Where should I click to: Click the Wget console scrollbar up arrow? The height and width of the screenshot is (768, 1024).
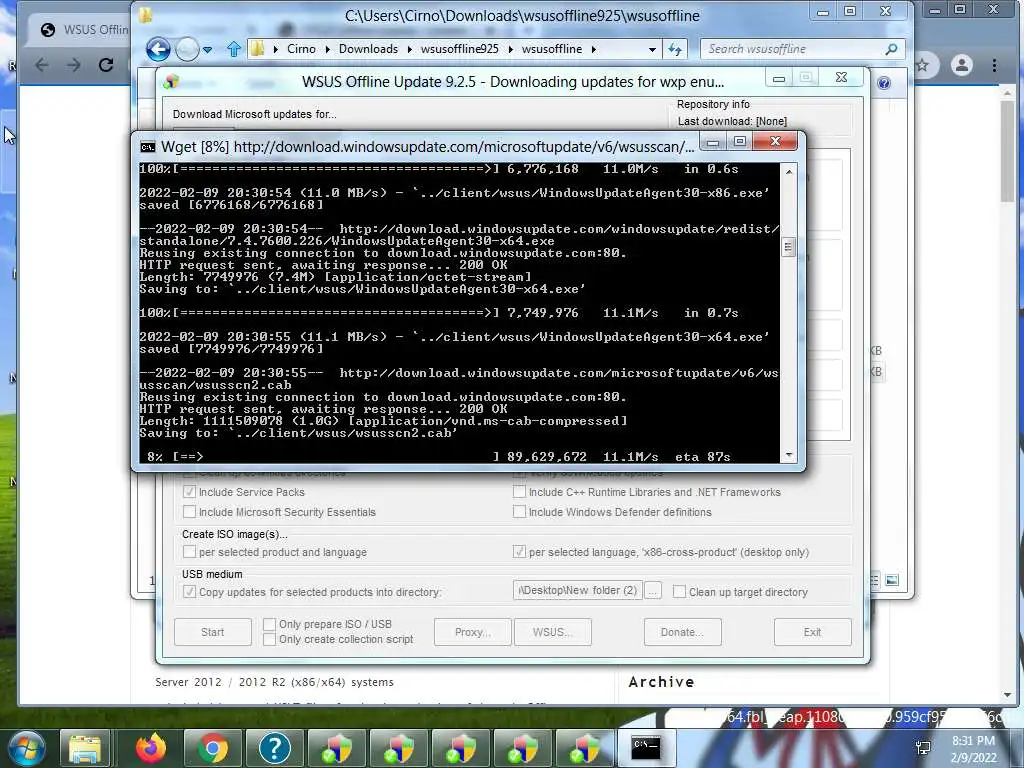pos(789,172)
